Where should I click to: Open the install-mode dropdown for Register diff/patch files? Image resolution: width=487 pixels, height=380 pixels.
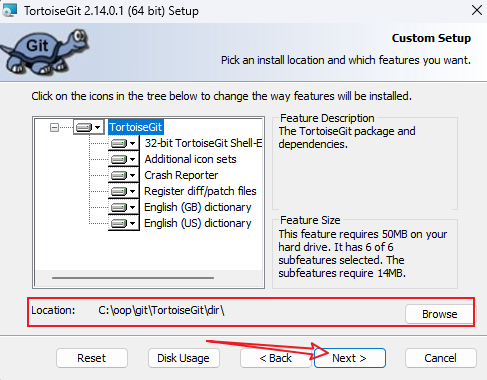tap(124, 191)
